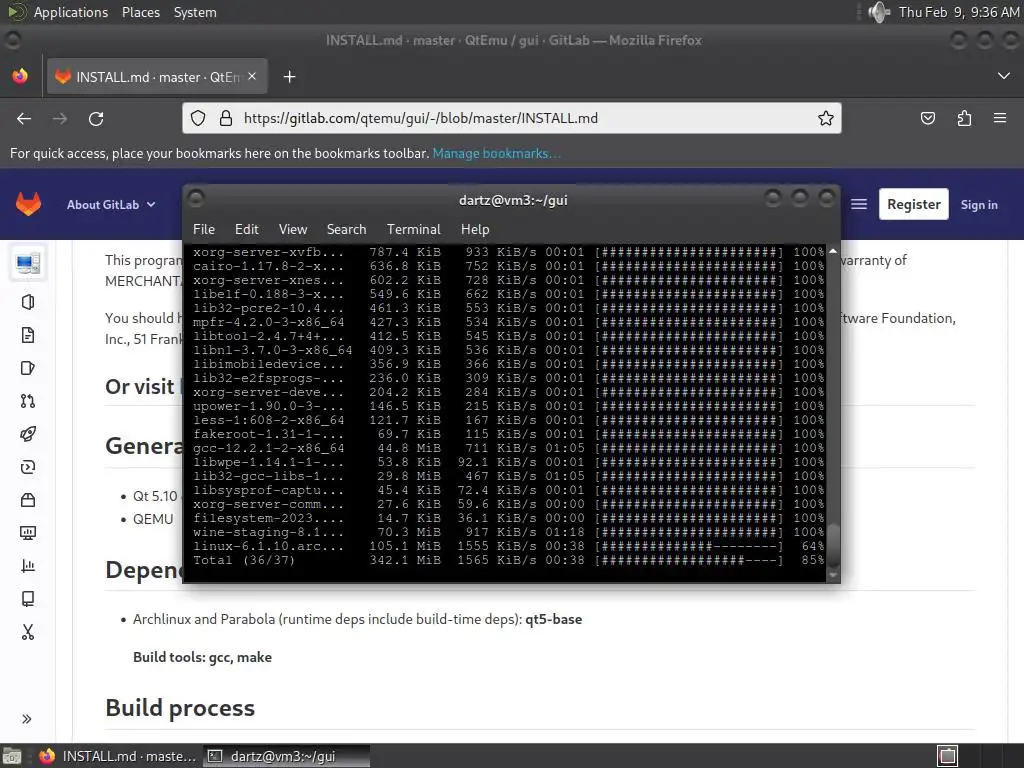
Task: Show tracking protection shield info
Action: pos(198,118)
